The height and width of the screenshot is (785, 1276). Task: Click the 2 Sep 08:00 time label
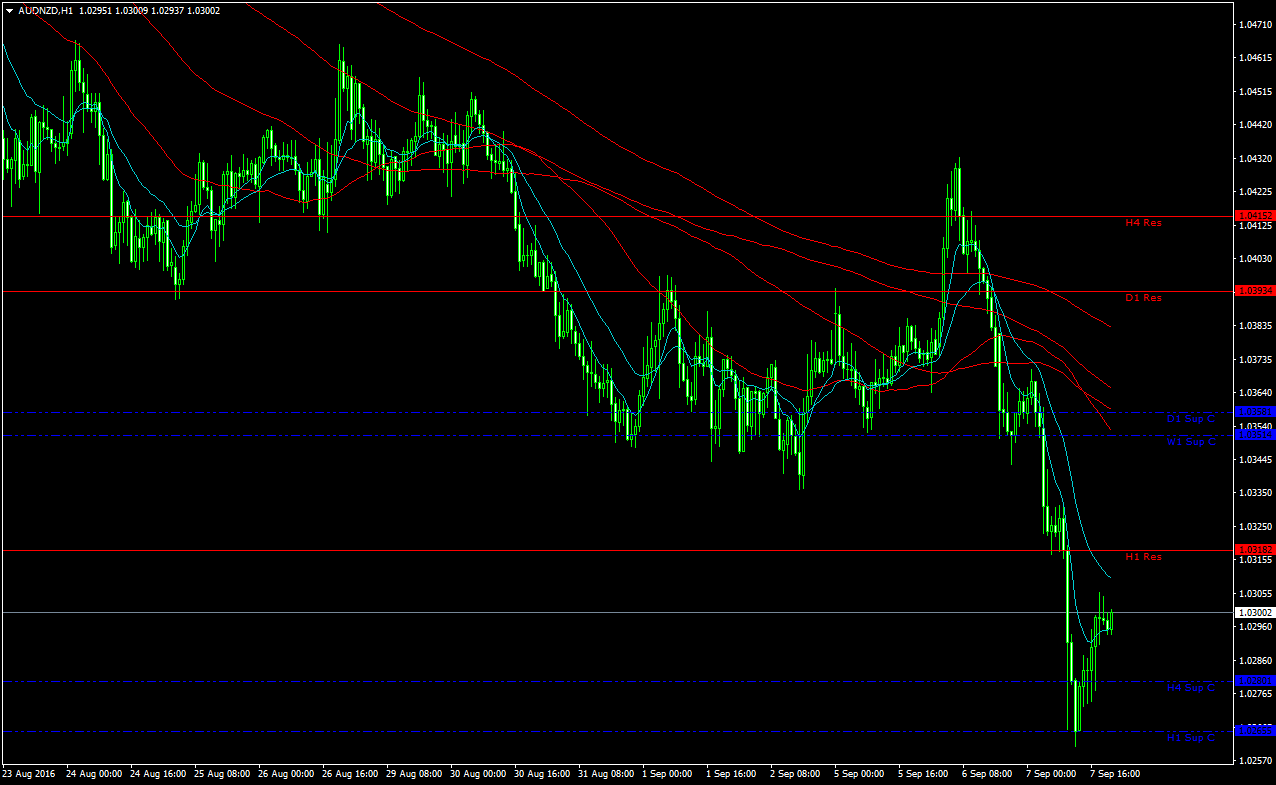(795, 774)
